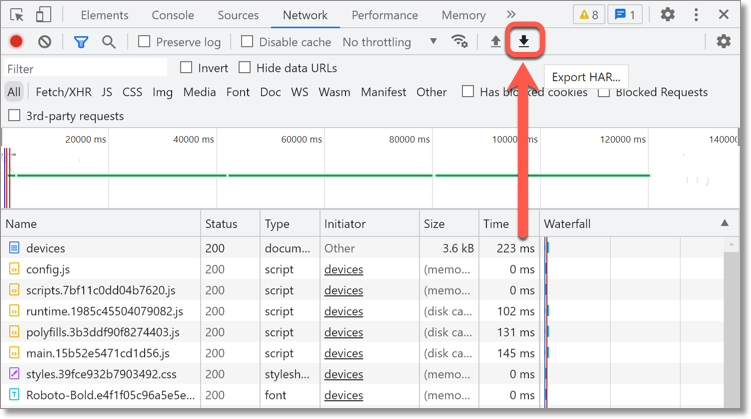Screen dimensions: 751x419
Task: Stop recording network log via red button
Action: (16, 42)
